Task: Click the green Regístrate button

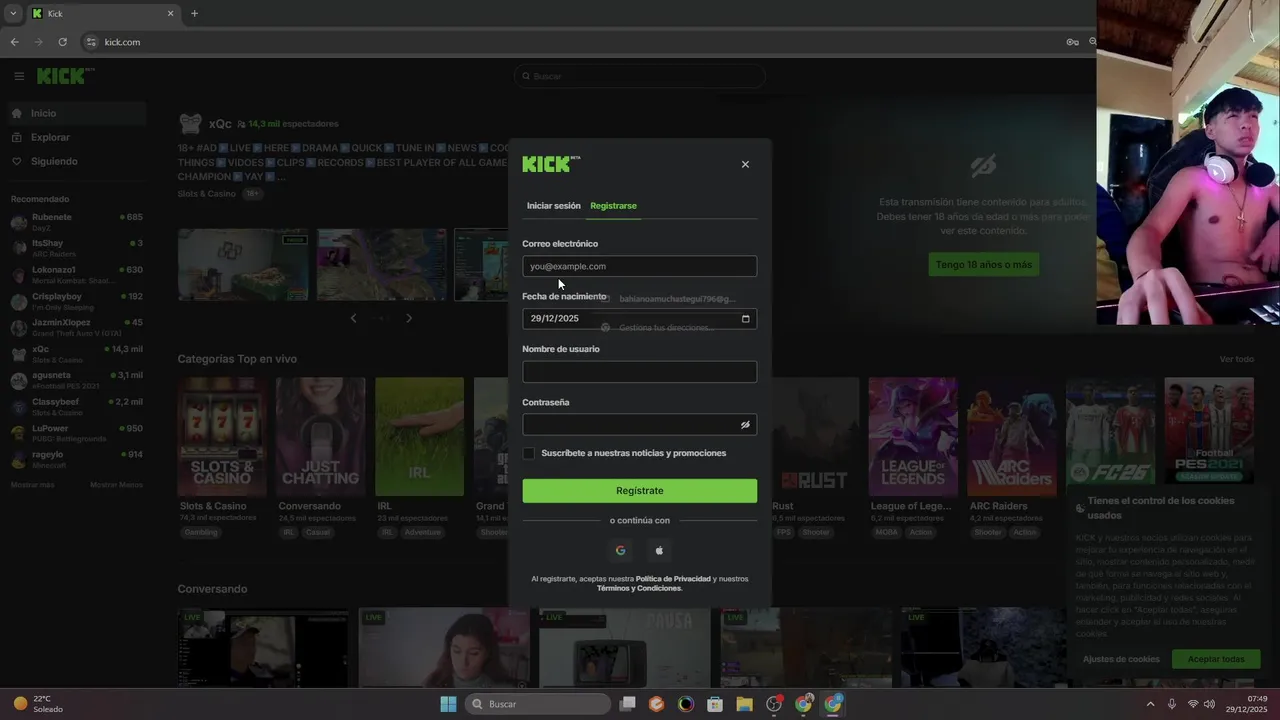Action: click(639, 491)
